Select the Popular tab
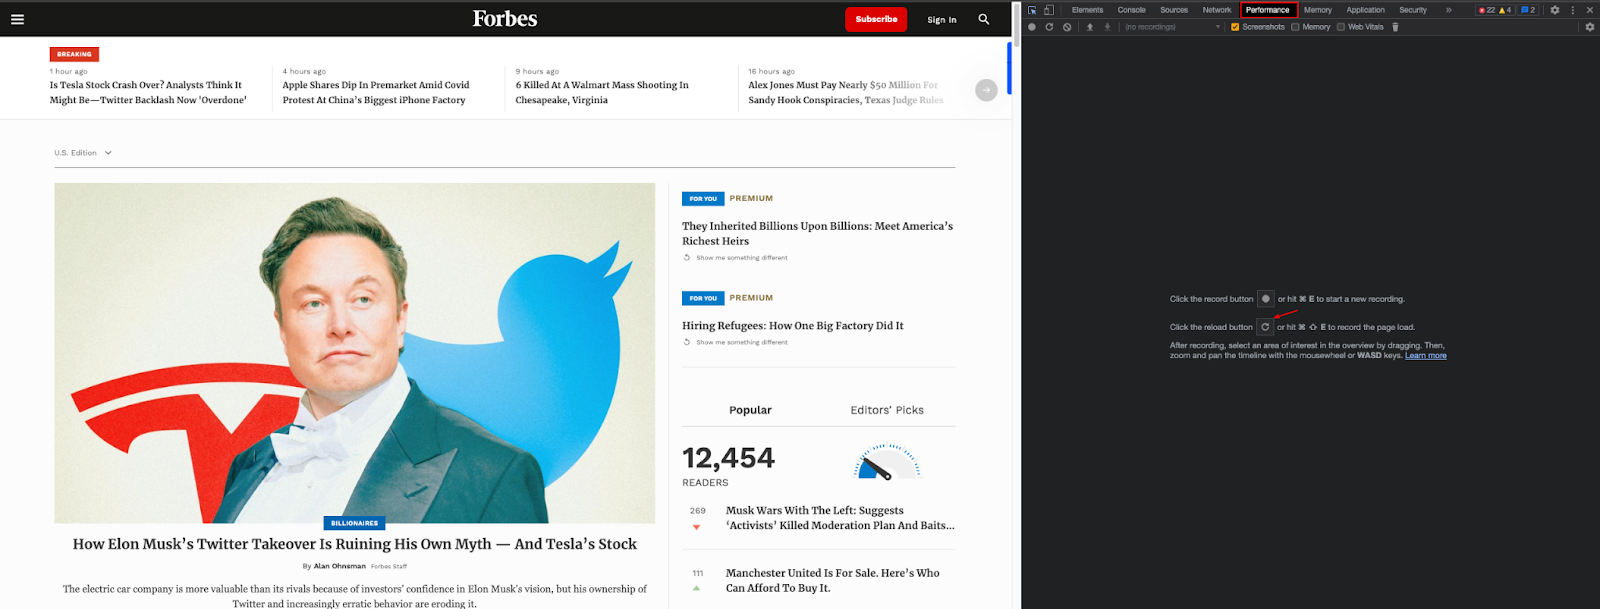This screenshot has height=609, width=1600. [x=750, y=410]
